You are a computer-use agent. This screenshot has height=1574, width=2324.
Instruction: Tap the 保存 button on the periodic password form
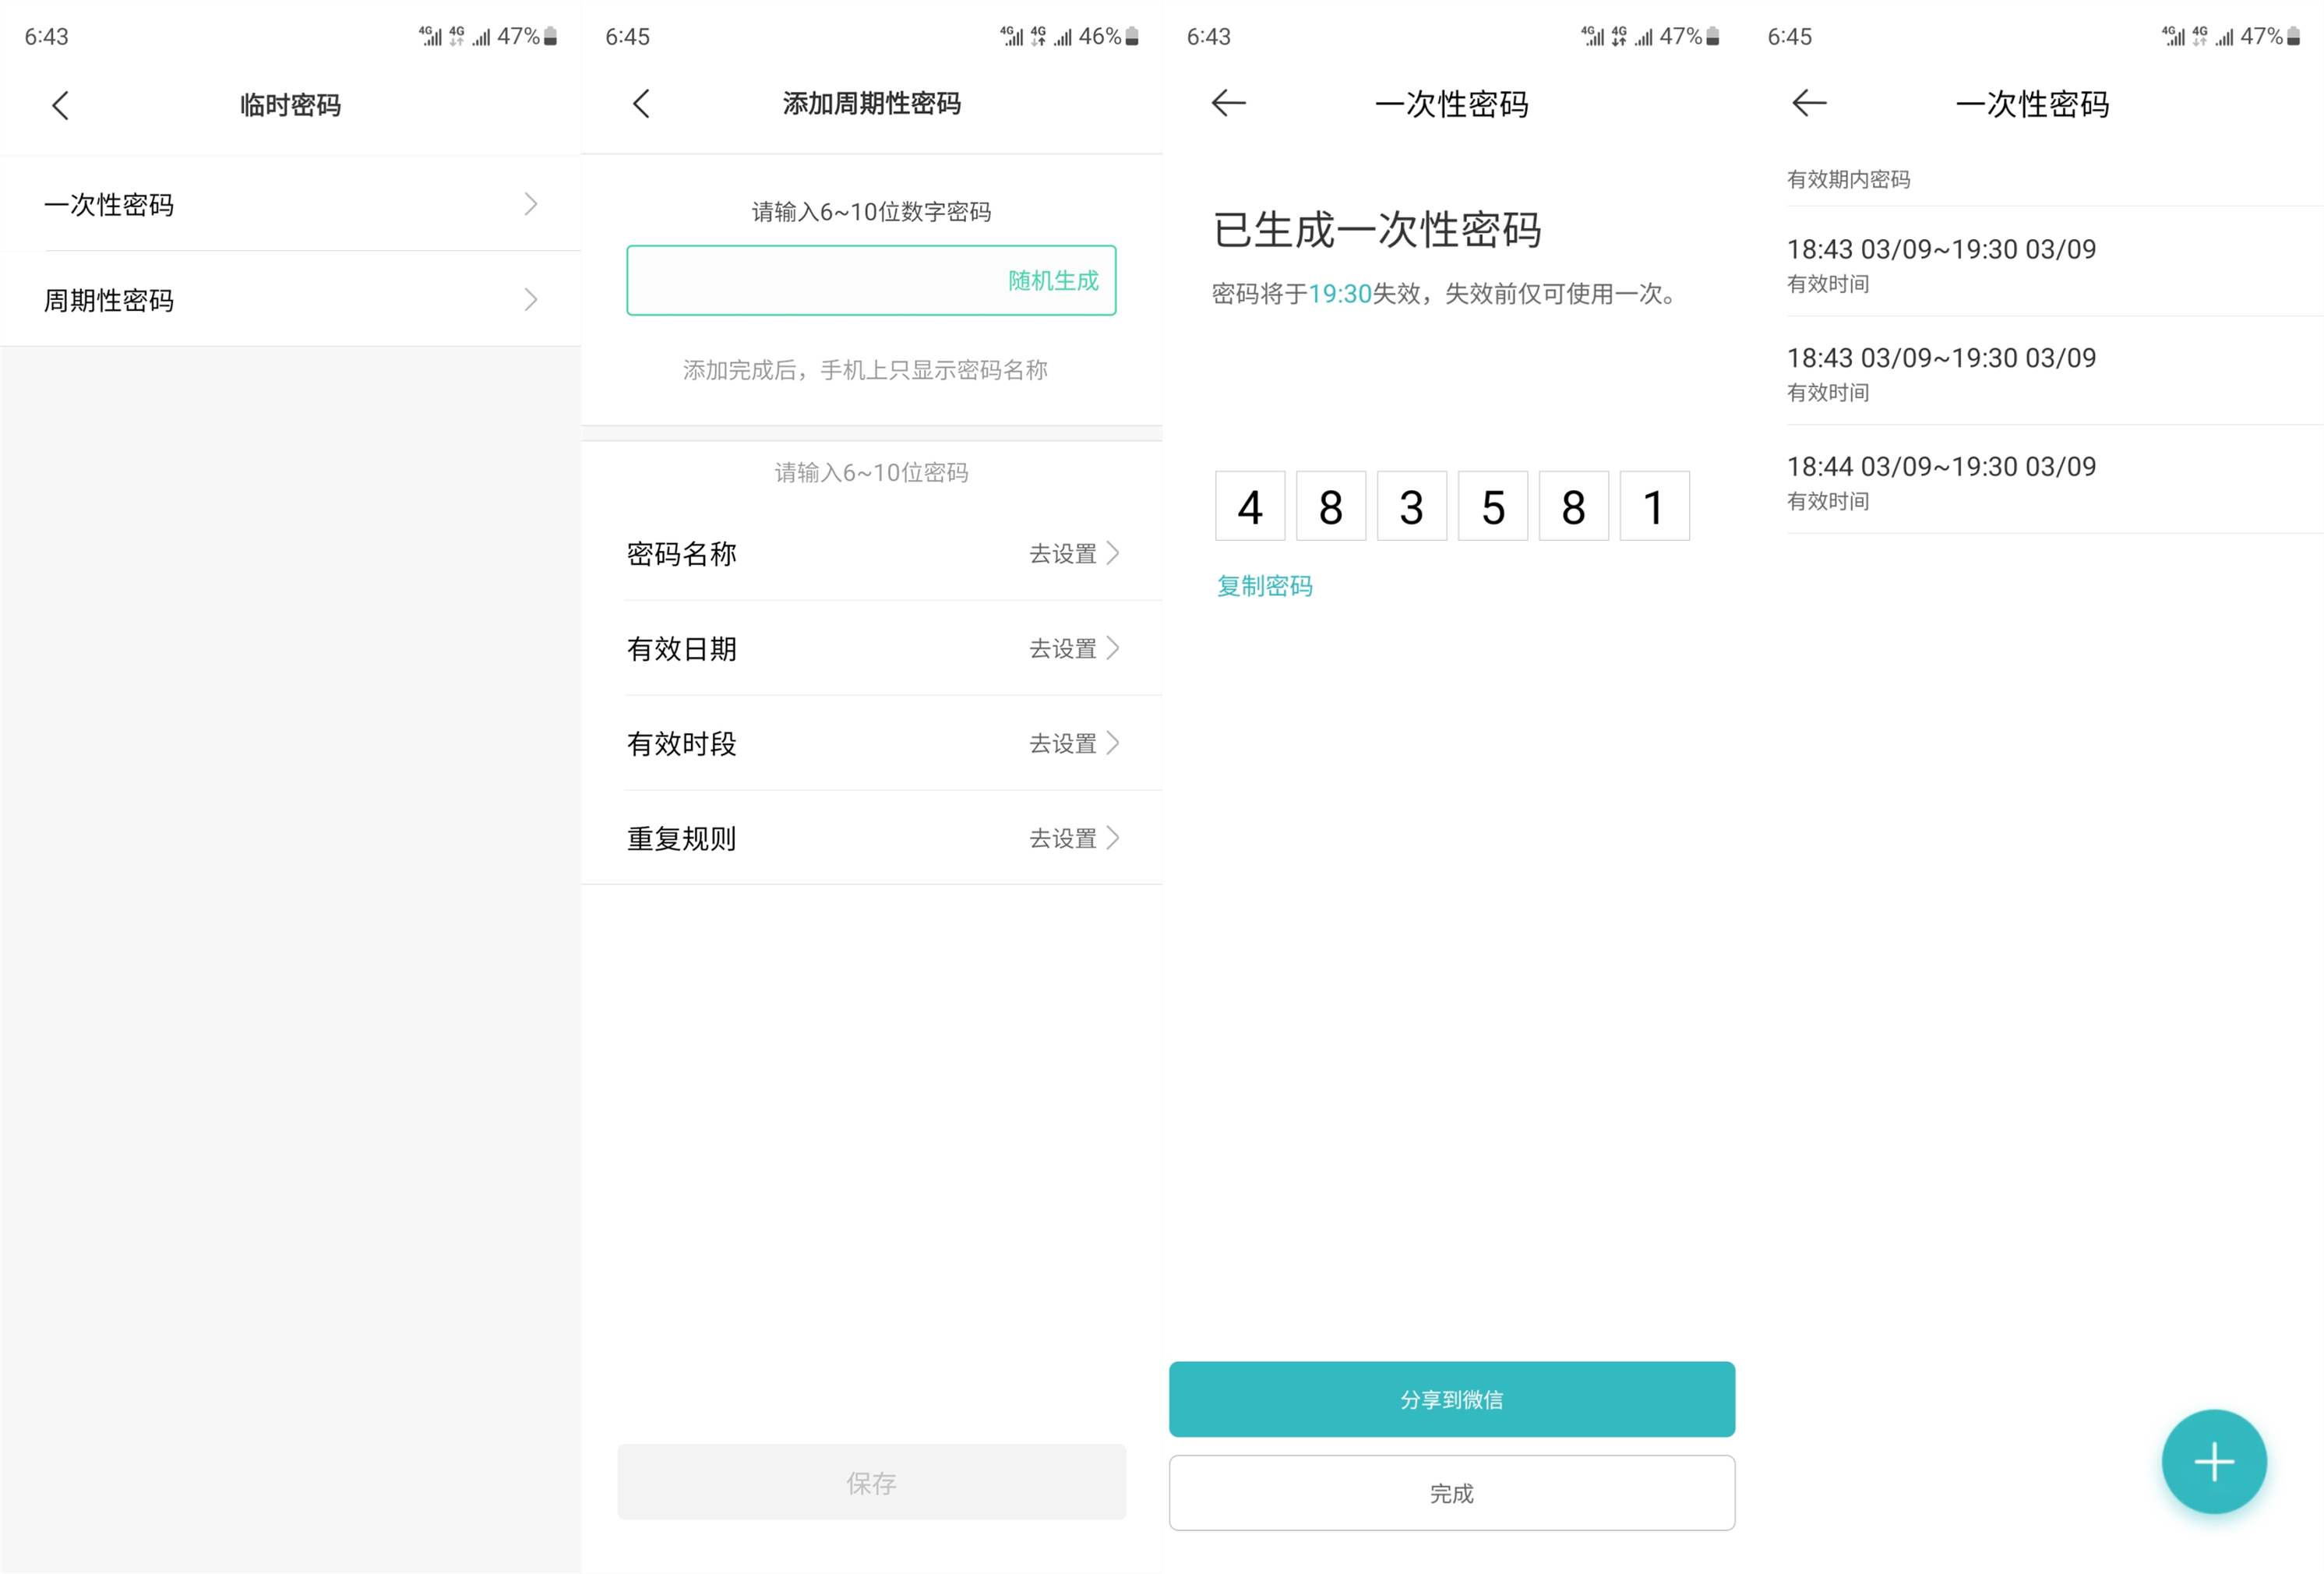click(871, 1483)
